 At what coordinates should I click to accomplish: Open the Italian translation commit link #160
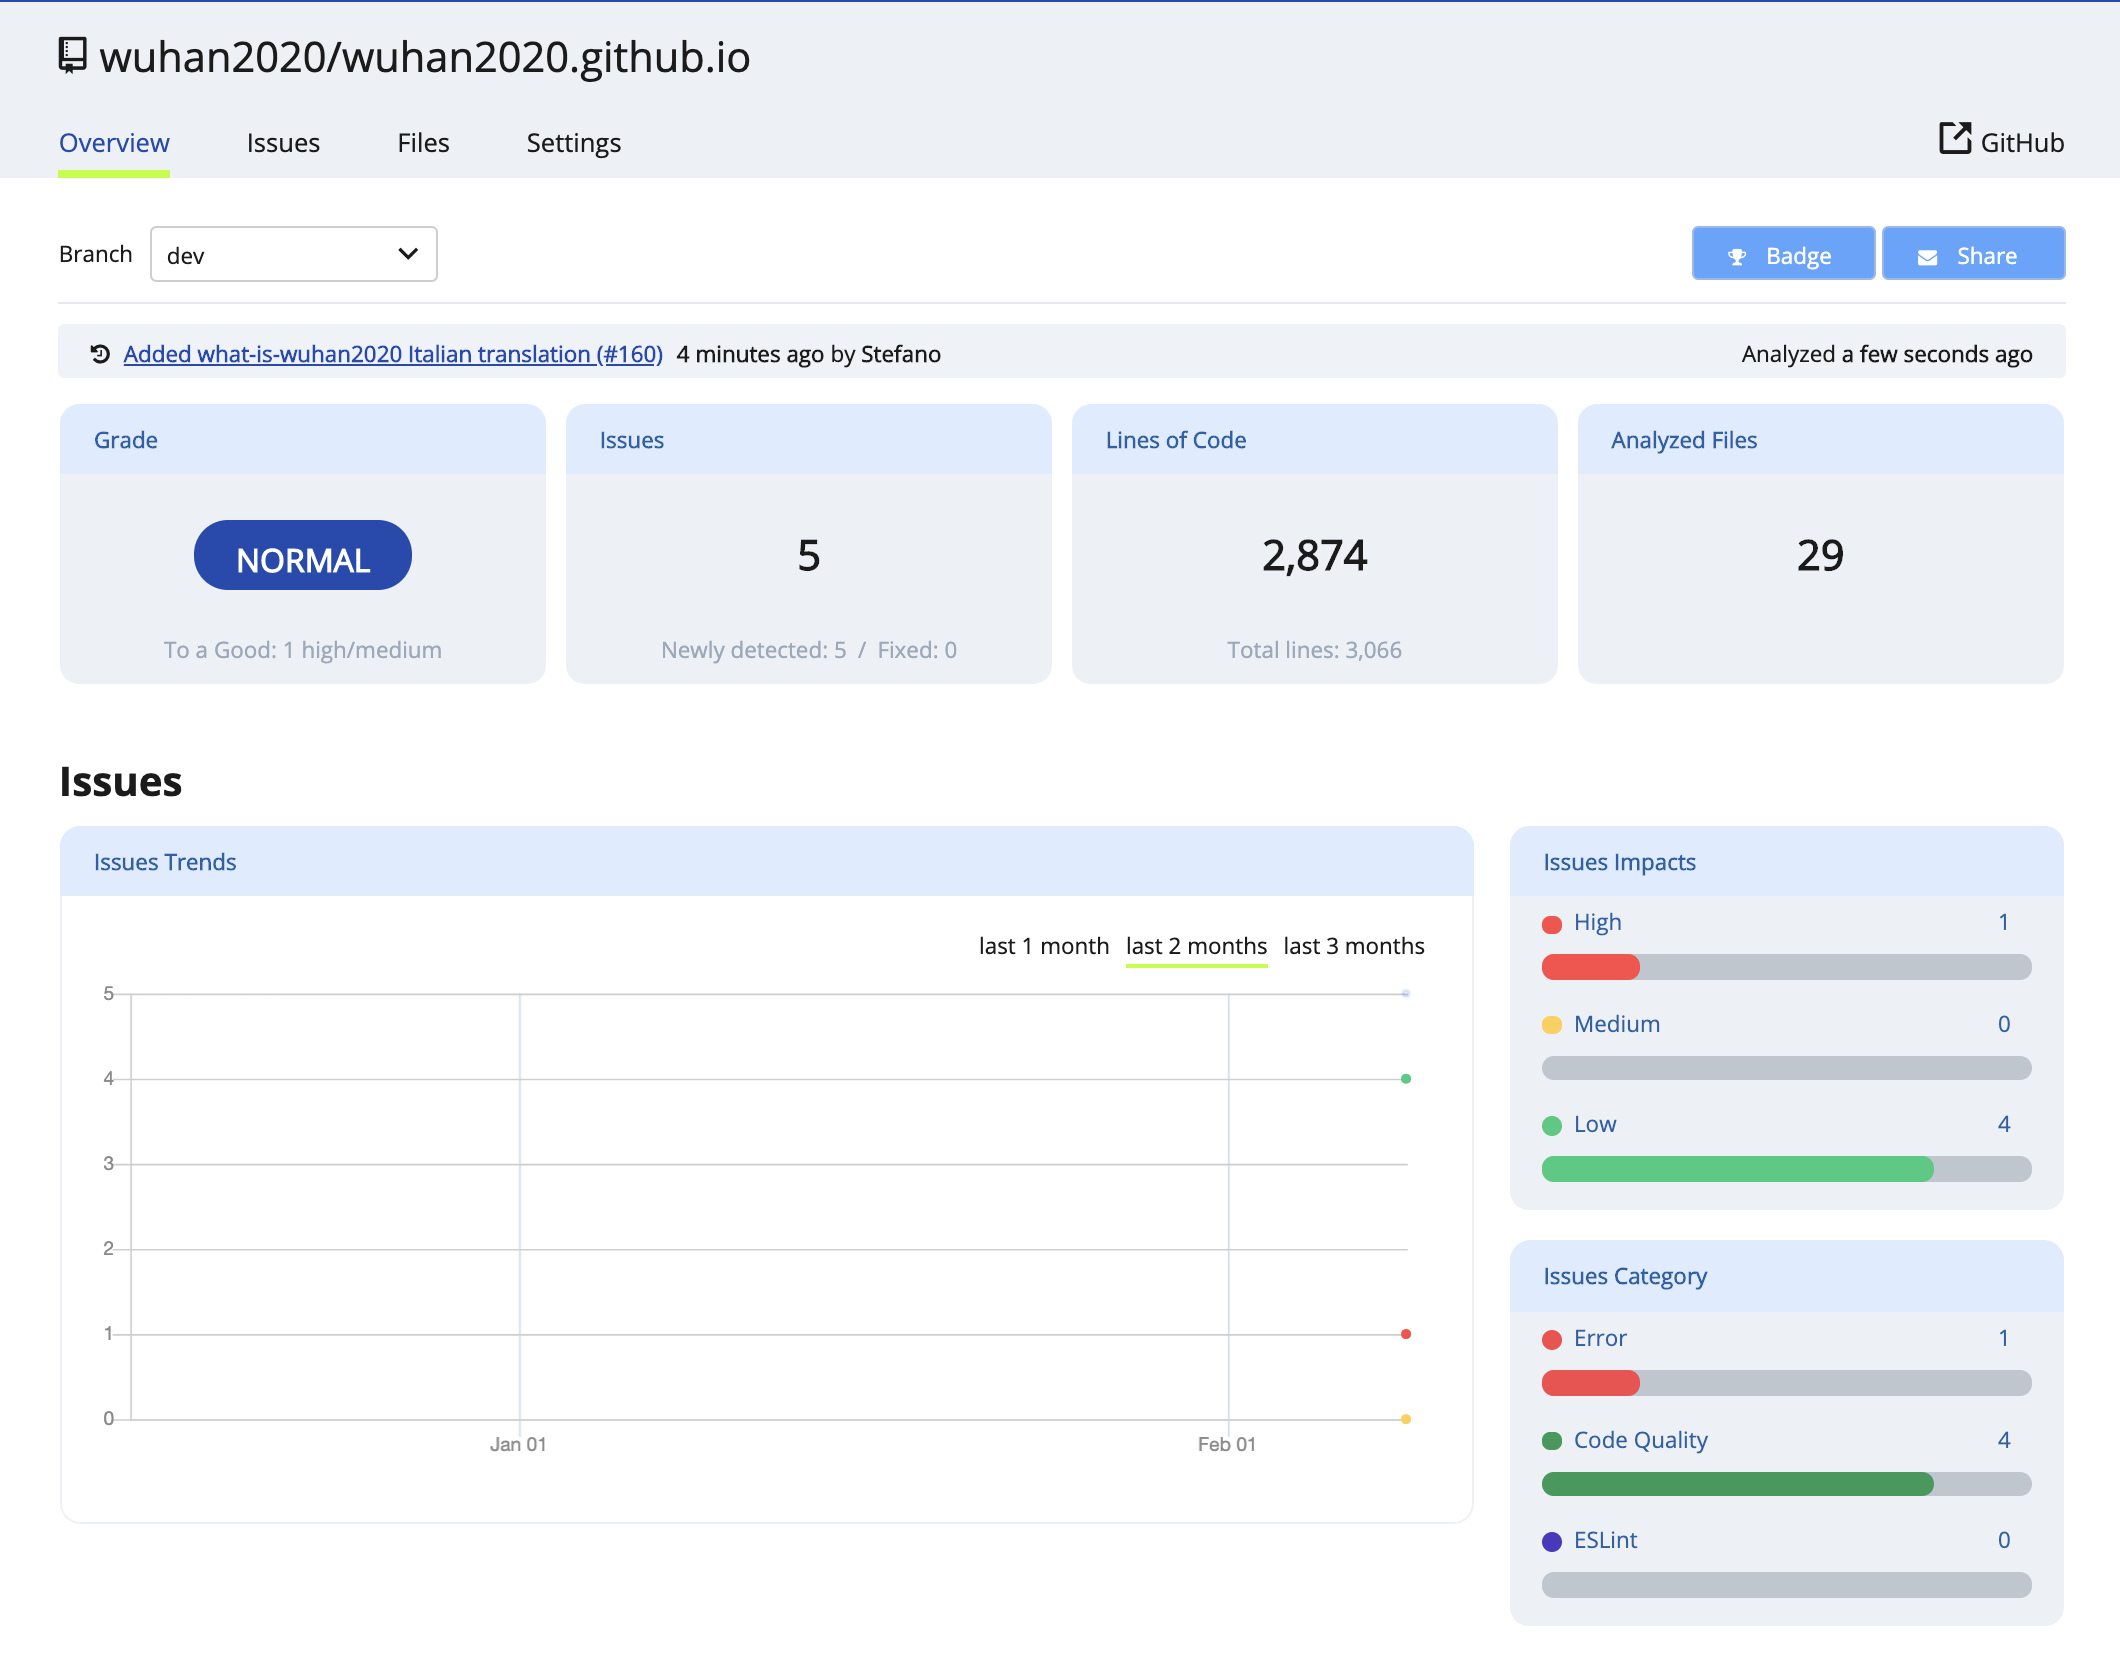point(393,353)
